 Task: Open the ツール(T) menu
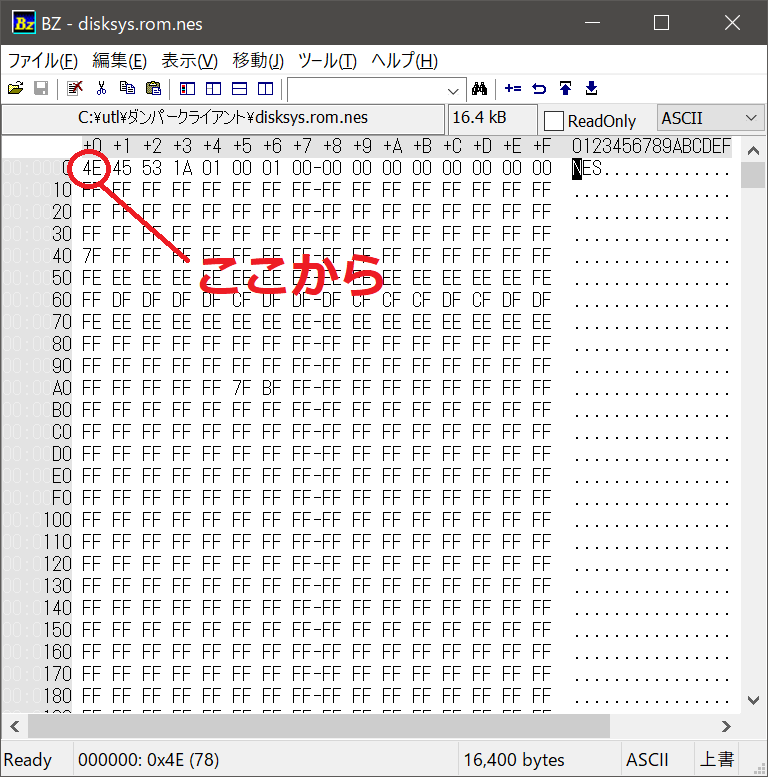[x=327, y=61]
